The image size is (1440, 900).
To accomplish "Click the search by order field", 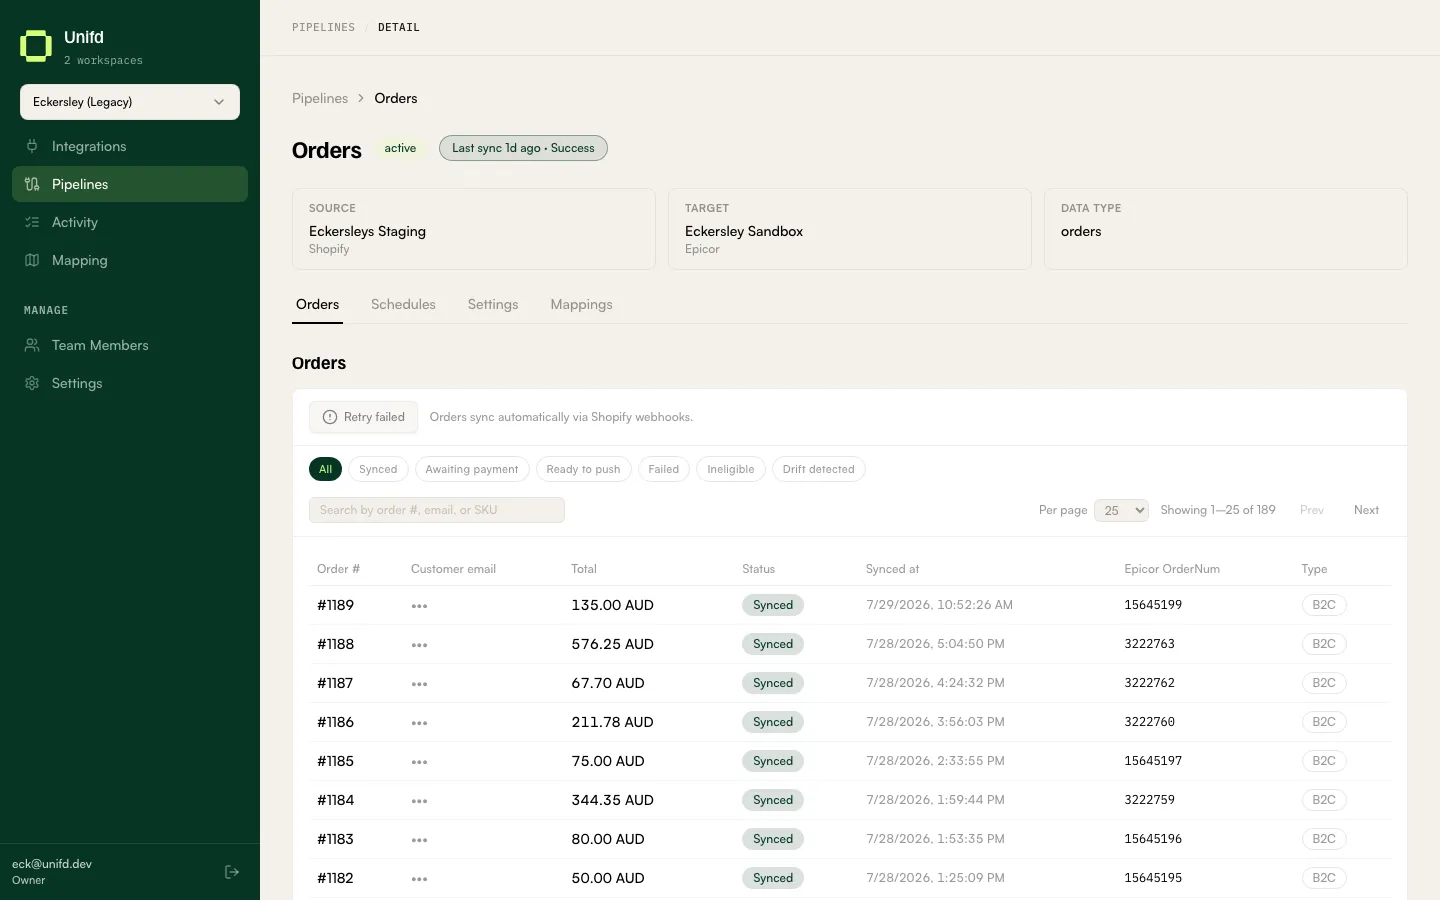I will pyautogui.click(x=437, y=510).
